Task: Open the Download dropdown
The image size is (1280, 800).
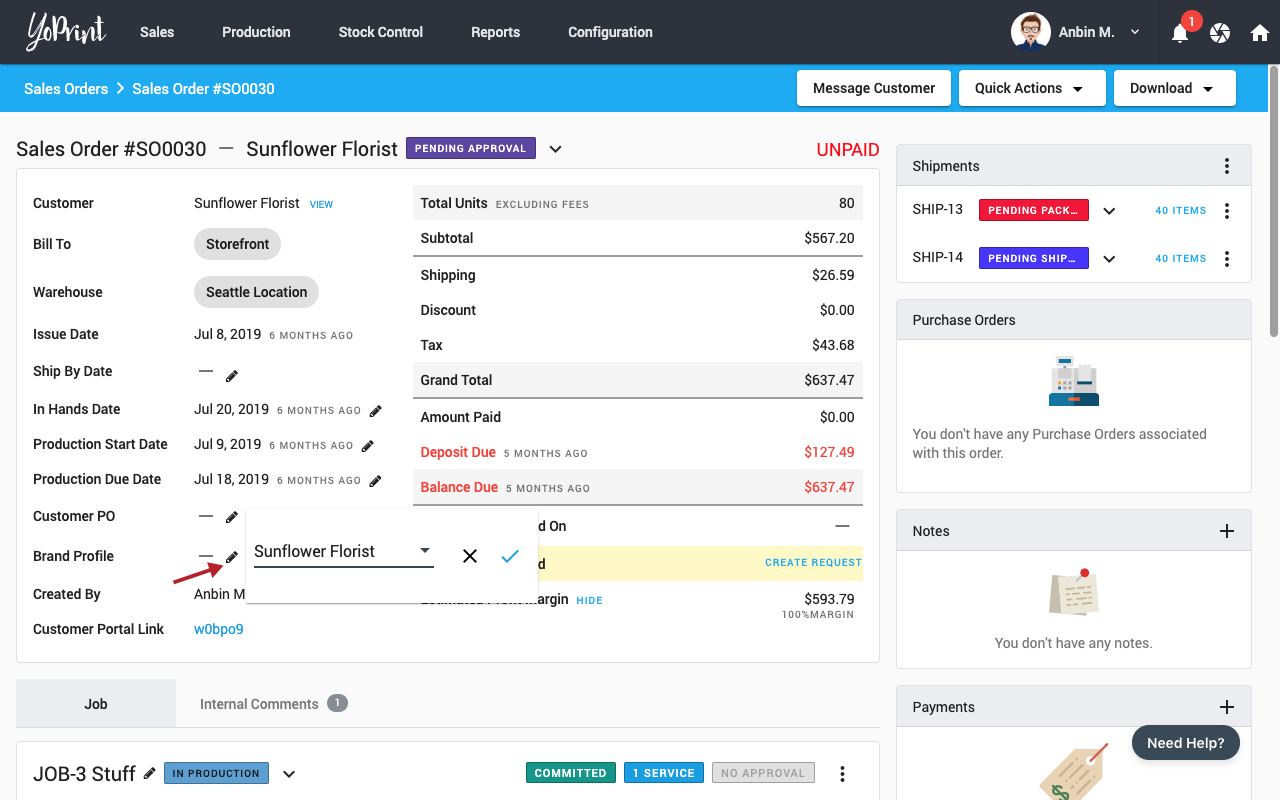Action: [x=1175, y=88]
